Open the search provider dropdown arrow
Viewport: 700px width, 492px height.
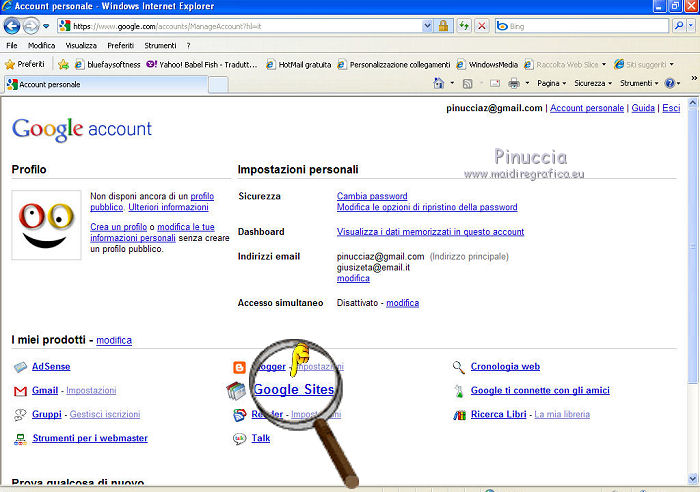691,26
